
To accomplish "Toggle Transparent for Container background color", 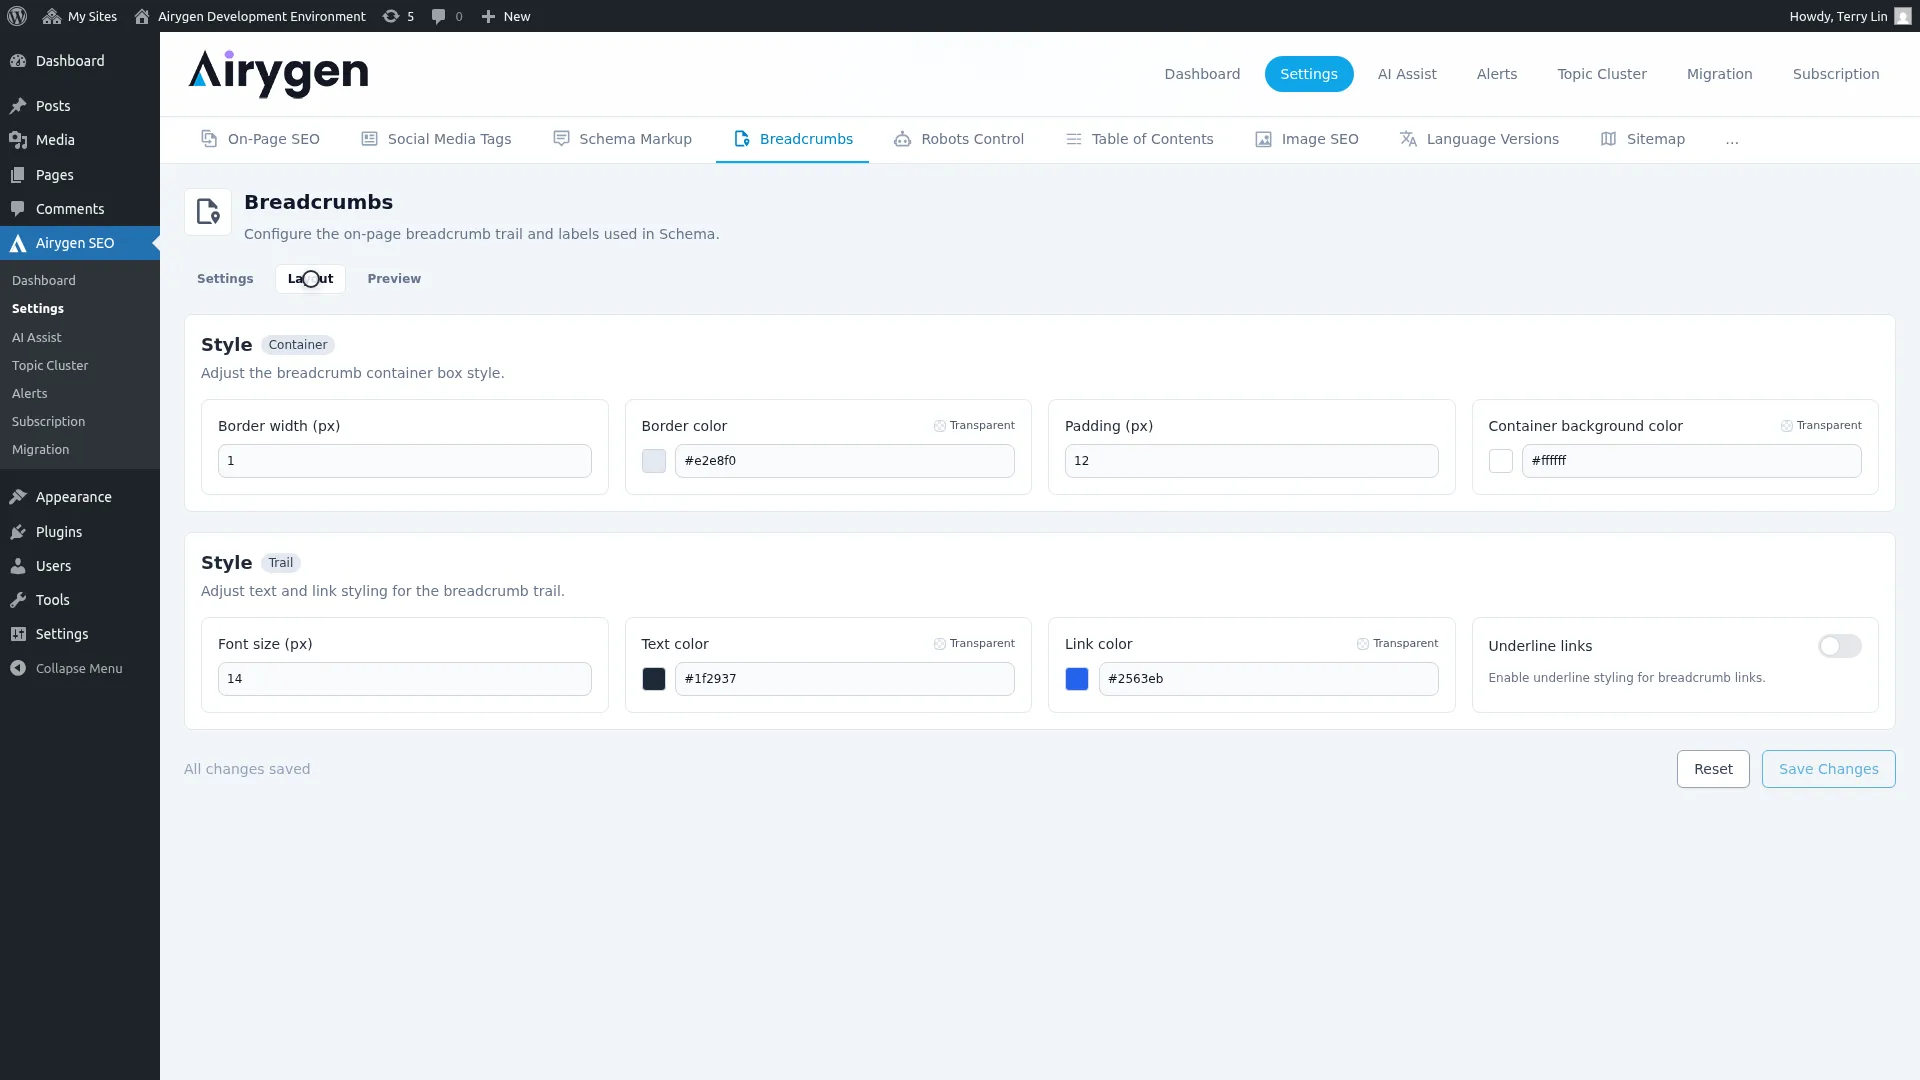I will pyautogui.click(x=1821, y=426).
